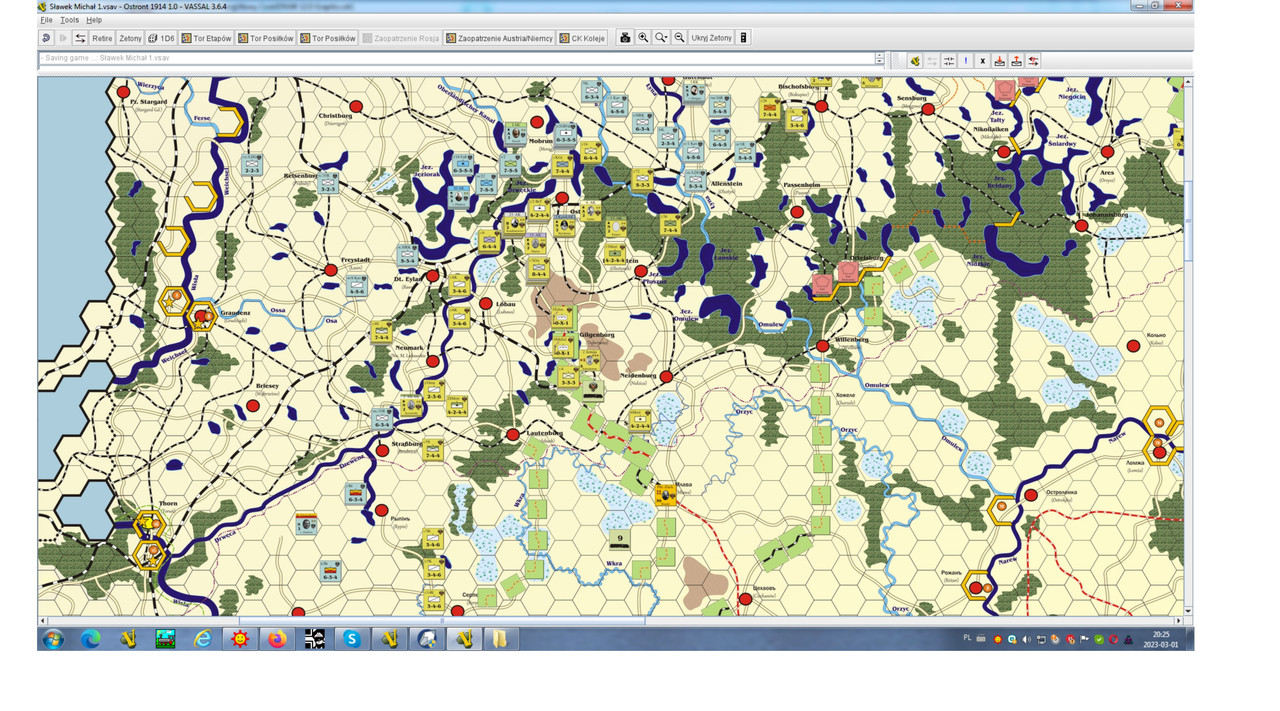The width and height of the screenshot is (1280, 711).
Task: Open the Help menu
Action: (x=94, y=20)
